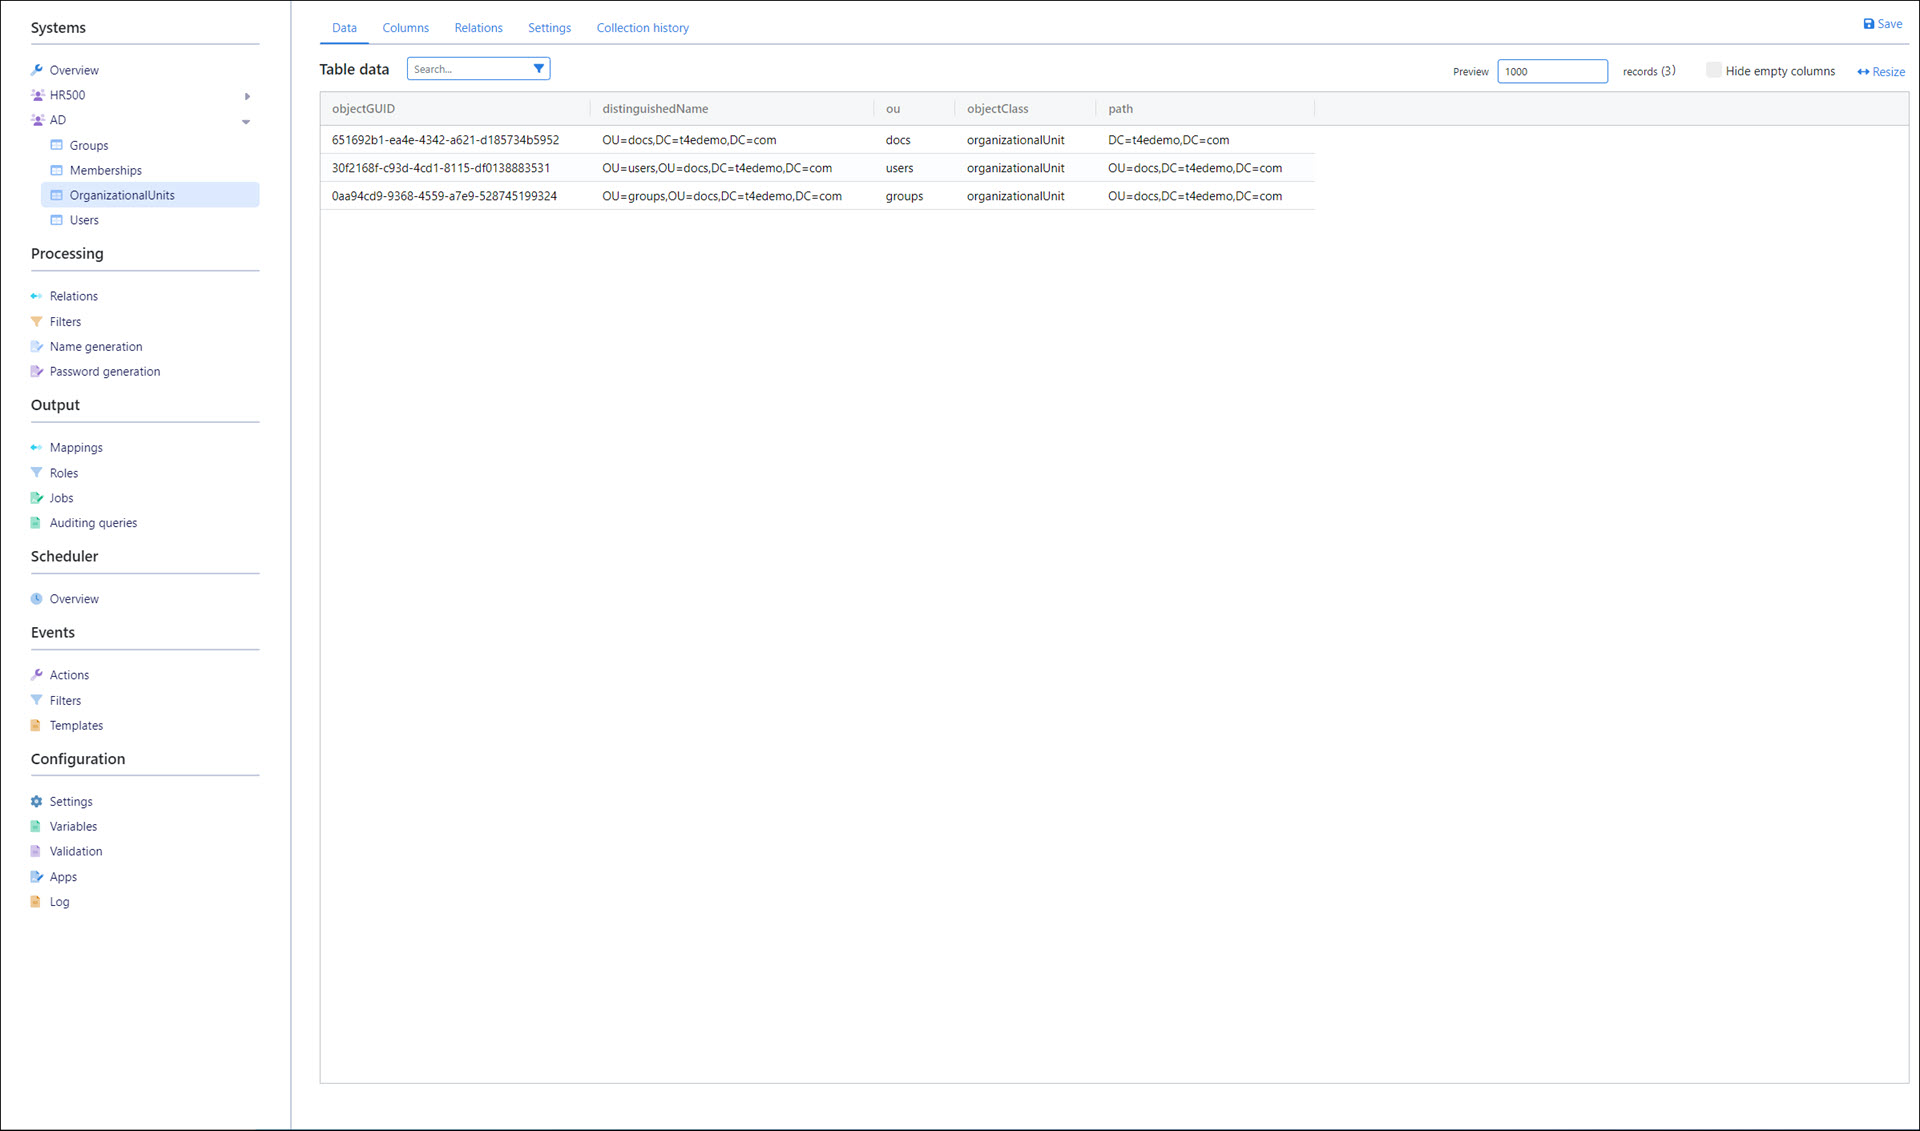
Task: Collapse the AD system tree
Action: [246, 121]
